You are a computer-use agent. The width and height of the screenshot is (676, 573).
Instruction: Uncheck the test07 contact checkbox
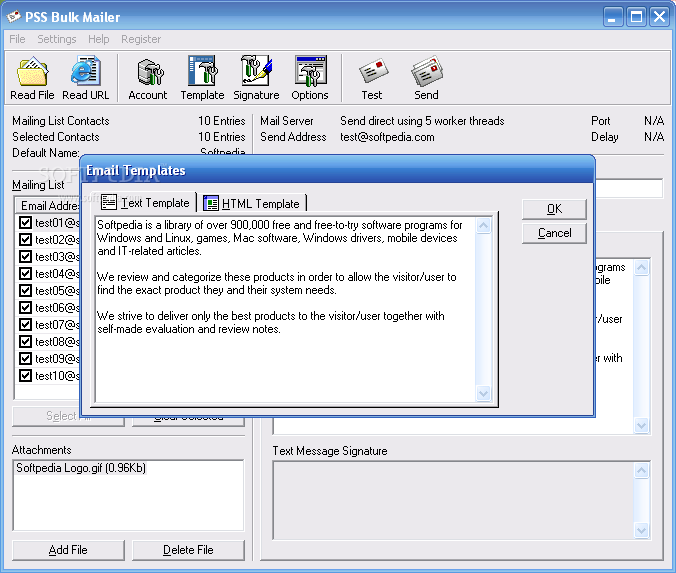tap(25, 324)
